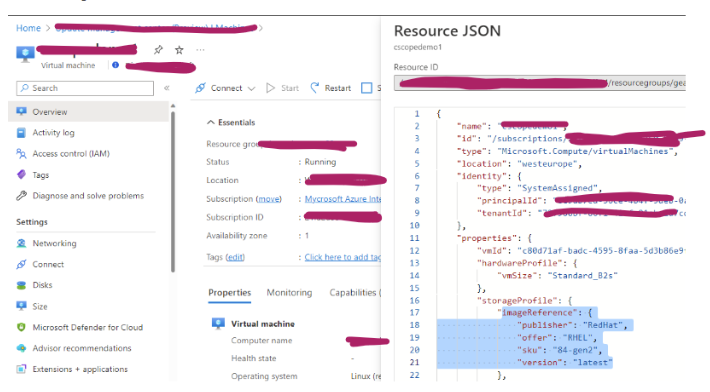Go to Home breadcrumb
The width and height of the screenshot is (710, 392).
coord(28,28)
